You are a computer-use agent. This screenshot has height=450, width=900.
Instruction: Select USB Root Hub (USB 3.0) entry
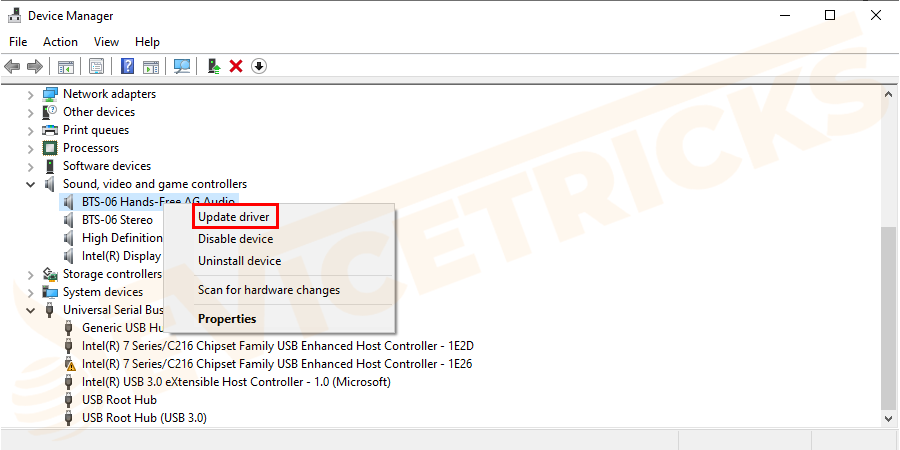(144, 418)
